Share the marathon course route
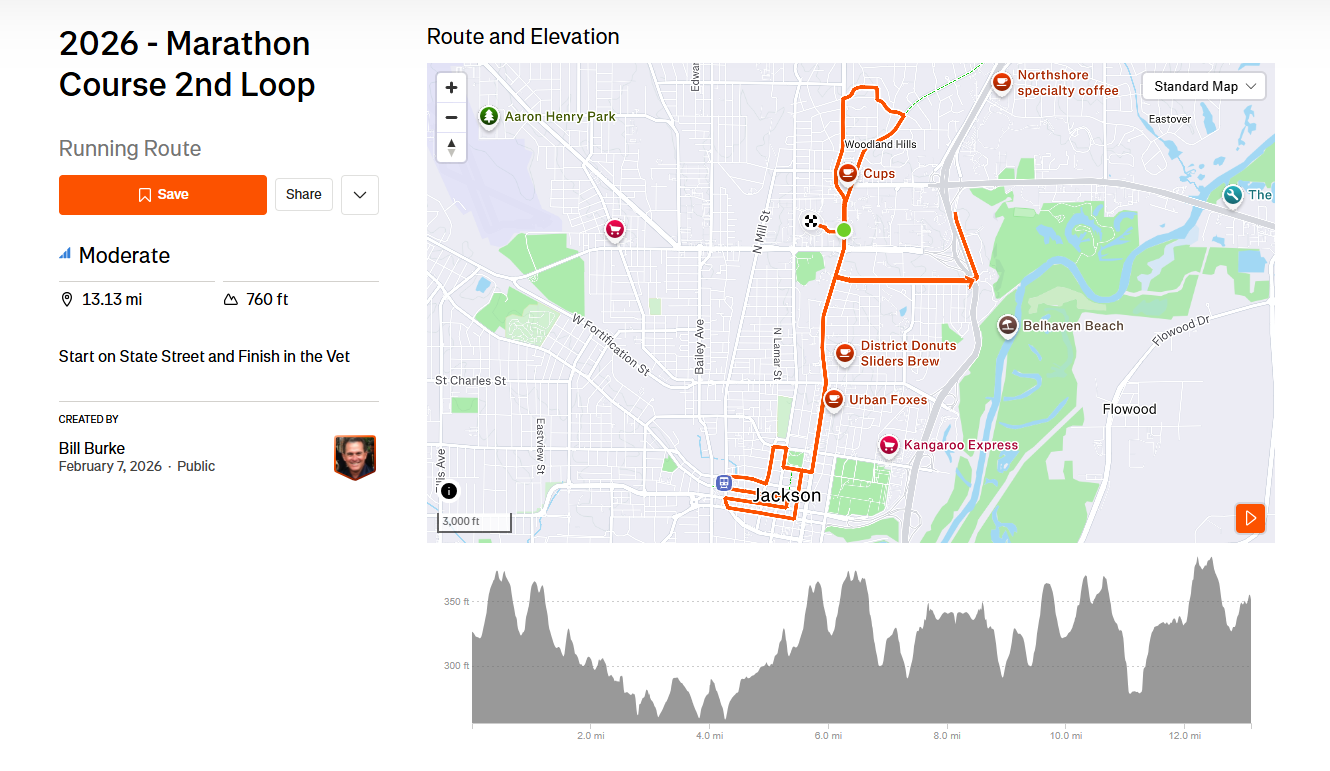 tap(304, 195)
